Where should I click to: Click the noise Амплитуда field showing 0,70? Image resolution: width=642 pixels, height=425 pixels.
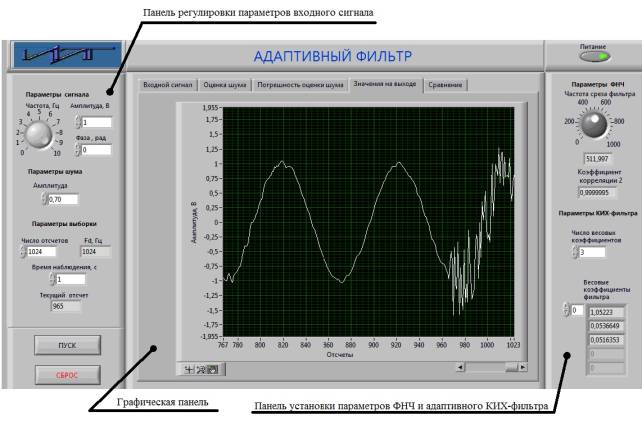(x=63, y=199)
